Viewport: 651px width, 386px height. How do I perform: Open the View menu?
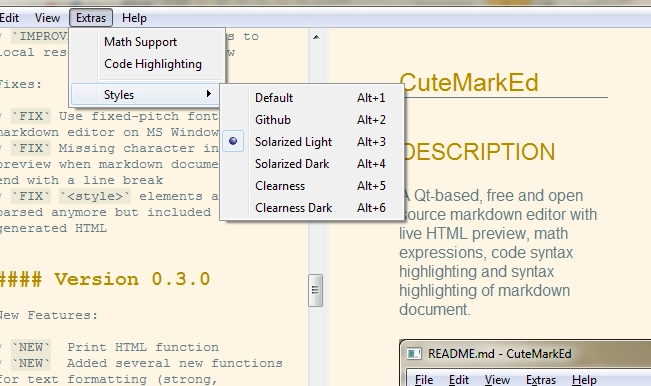tap(47, 18)
